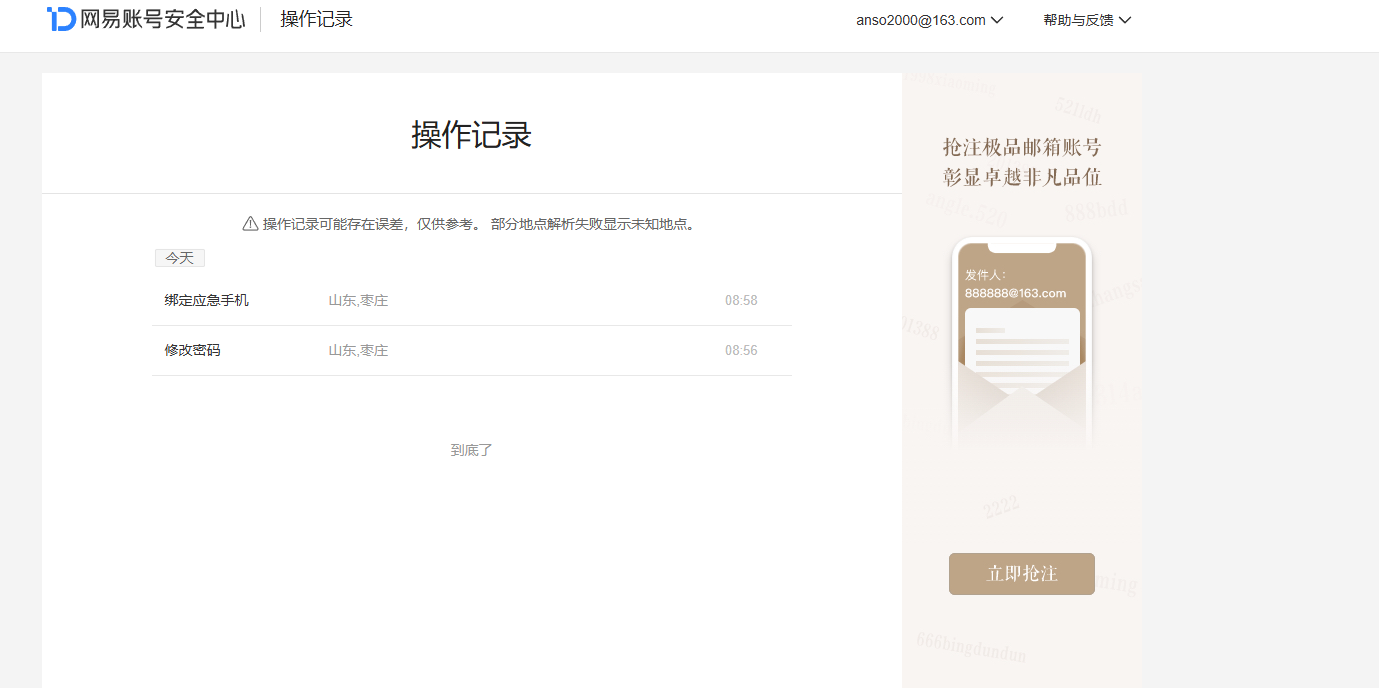Open the anso2000@163.com account dropdown

click(929, 20)
